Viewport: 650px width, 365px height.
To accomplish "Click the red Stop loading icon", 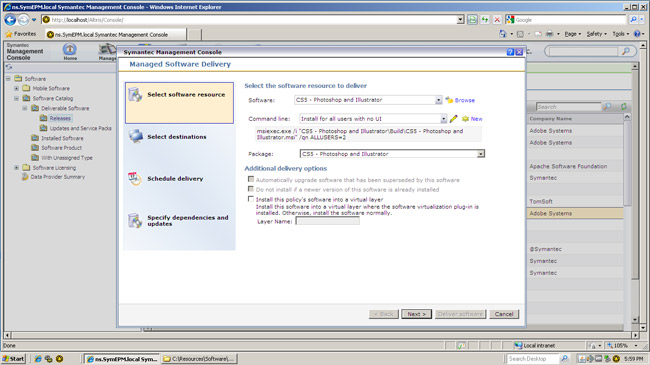I will click(x=497, y=19).
